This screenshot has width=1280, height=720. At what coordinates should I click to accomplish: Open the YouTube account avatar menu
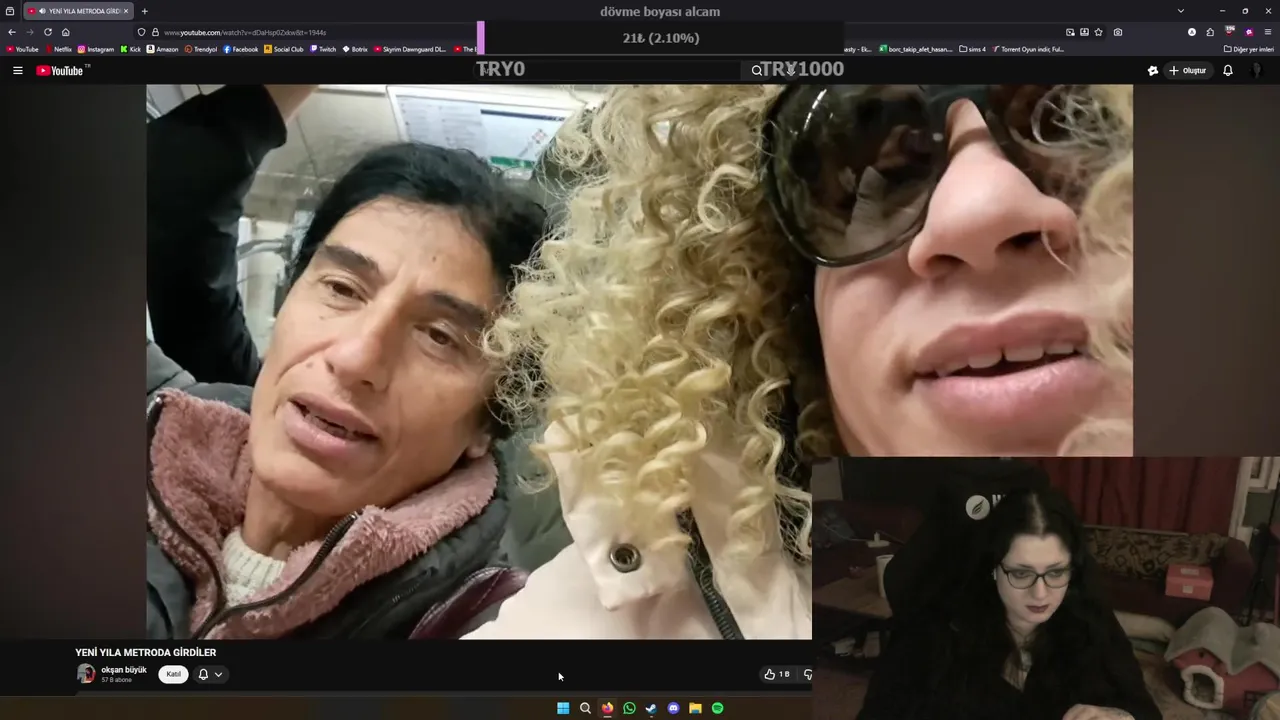1257,70
